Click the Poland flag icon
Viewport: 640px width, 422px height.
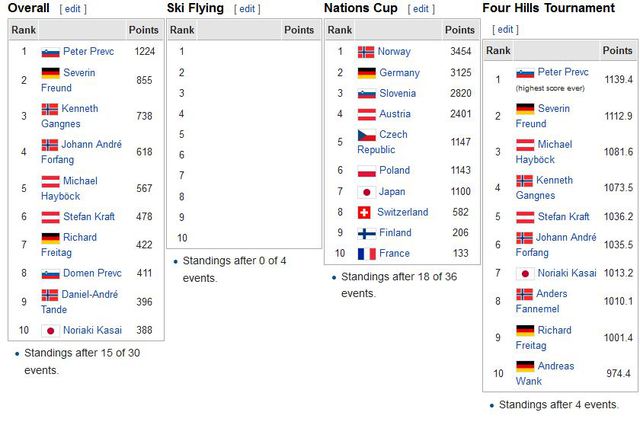pos(367,171)
